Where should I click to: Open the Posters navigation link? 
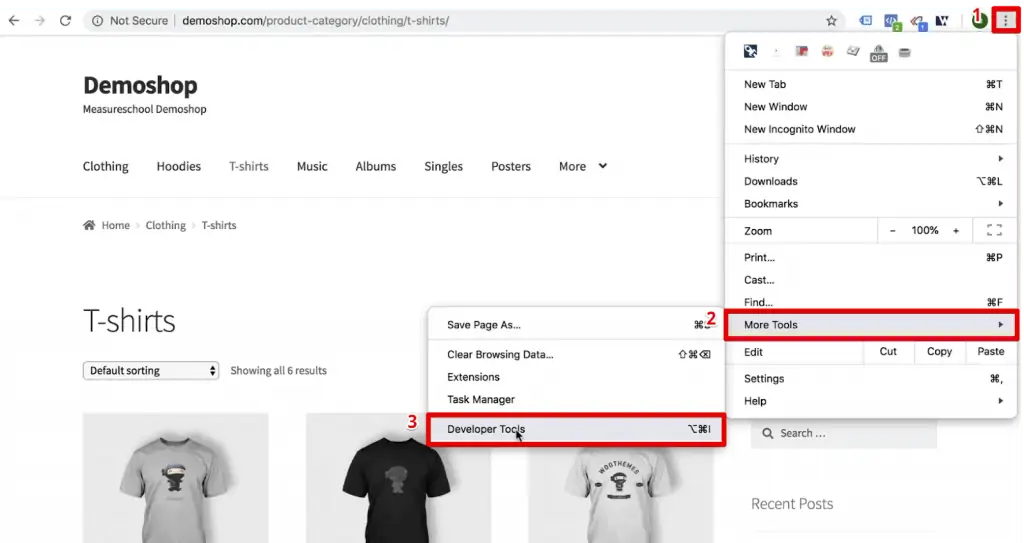(x=511, y=167)
